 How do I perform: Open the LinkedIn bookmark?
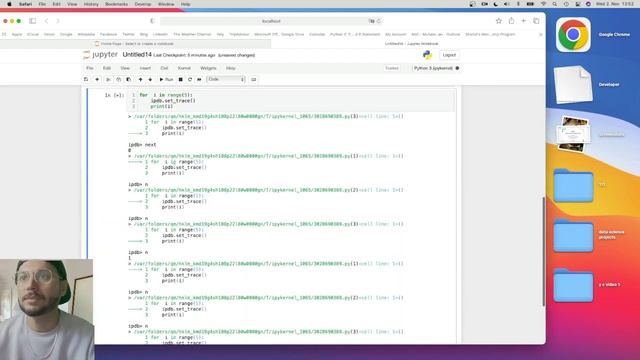[x=160, y=34]
